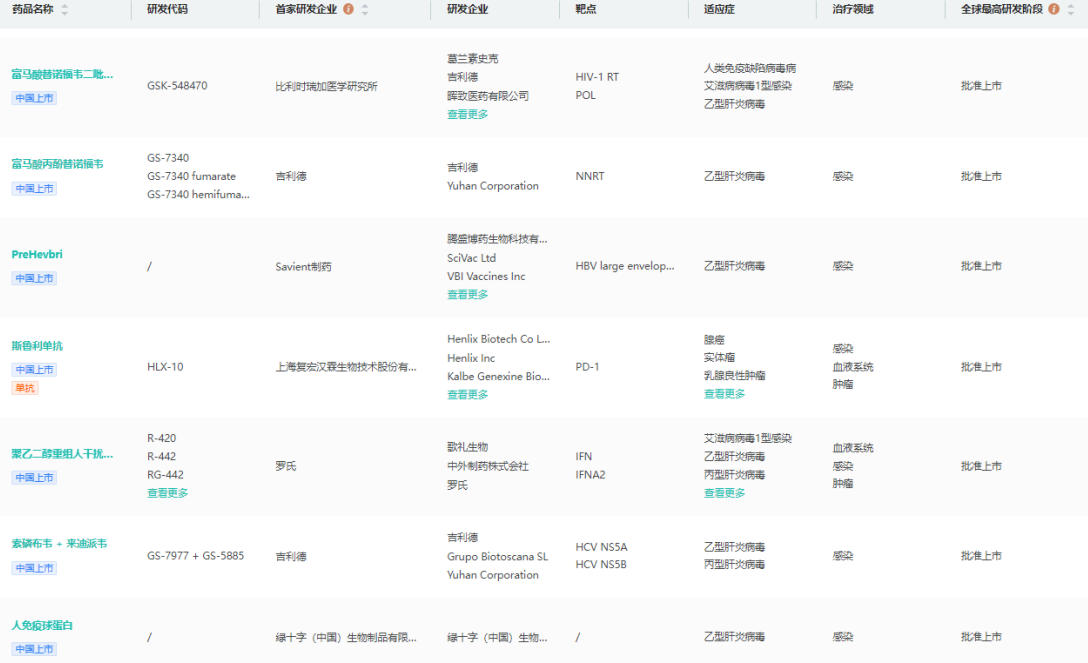Image resolution: width=1088 pixels, height=663 pixels.
Task: Click the 中国上市 tag under 富马酸丙酚替诺福韦
Action: click(34, 189)
